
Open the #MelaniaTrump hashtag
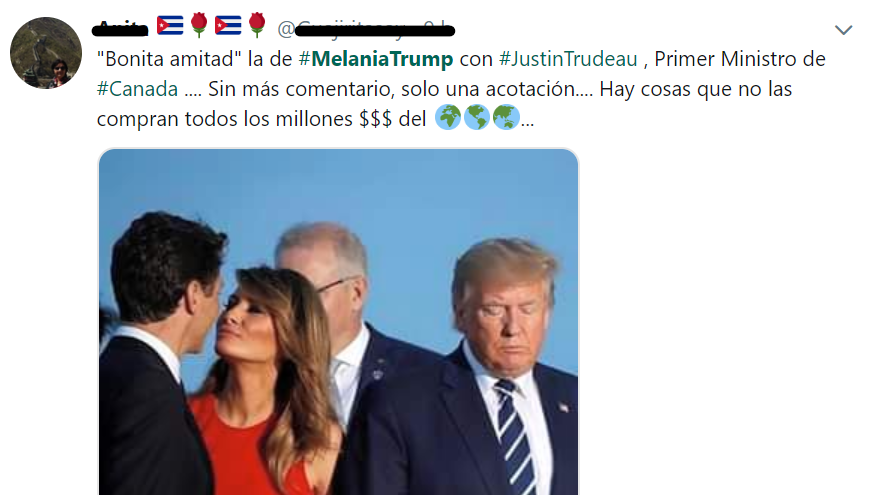376,59
